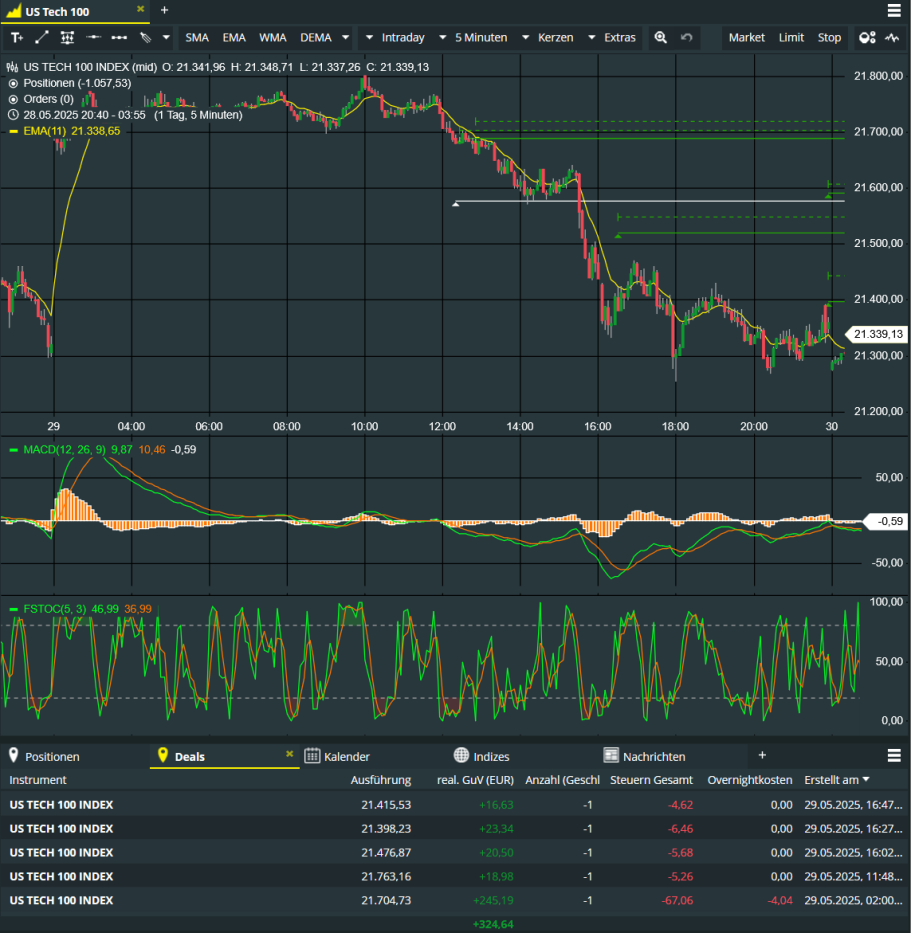Switch to the Positionen tab
Image resolution: width=911 pixels, height=933 pixels.
click(52, 756)
